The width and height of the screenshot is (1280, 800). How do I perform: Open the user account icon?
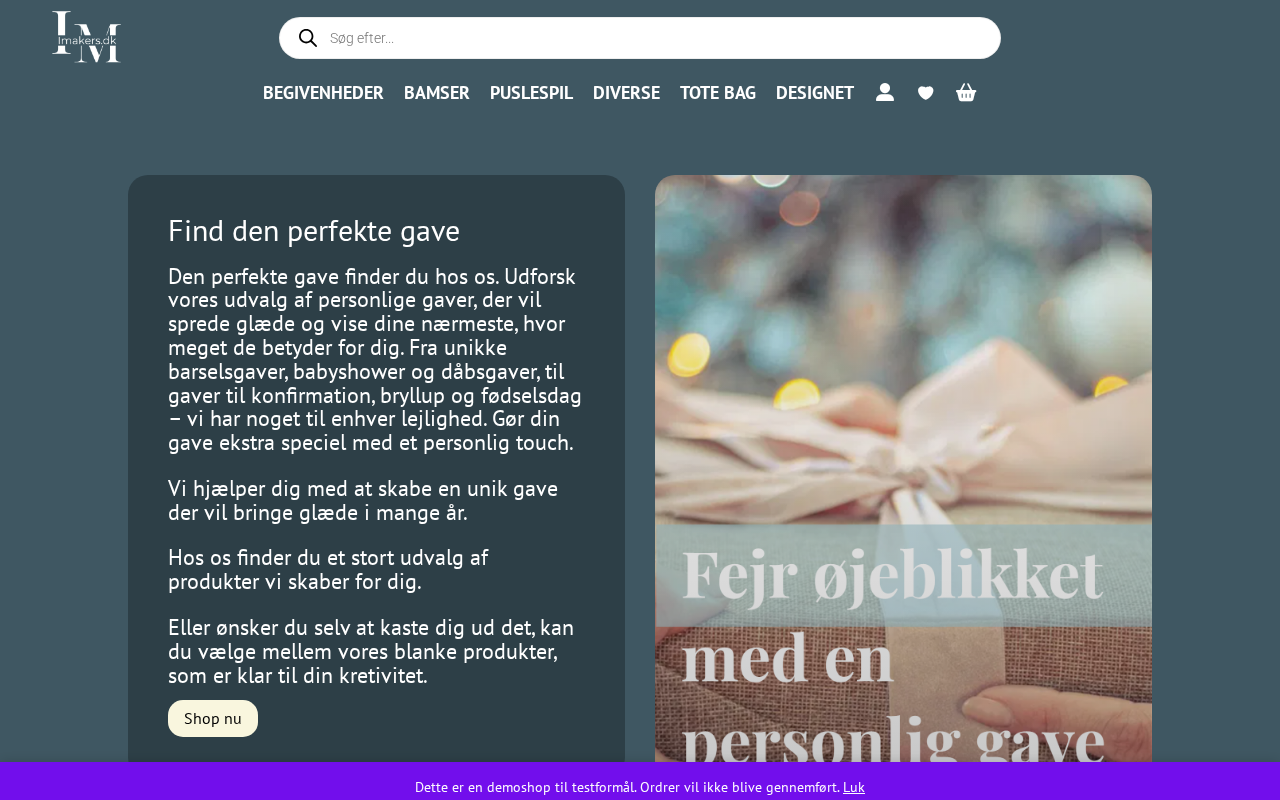coord(885,92)
